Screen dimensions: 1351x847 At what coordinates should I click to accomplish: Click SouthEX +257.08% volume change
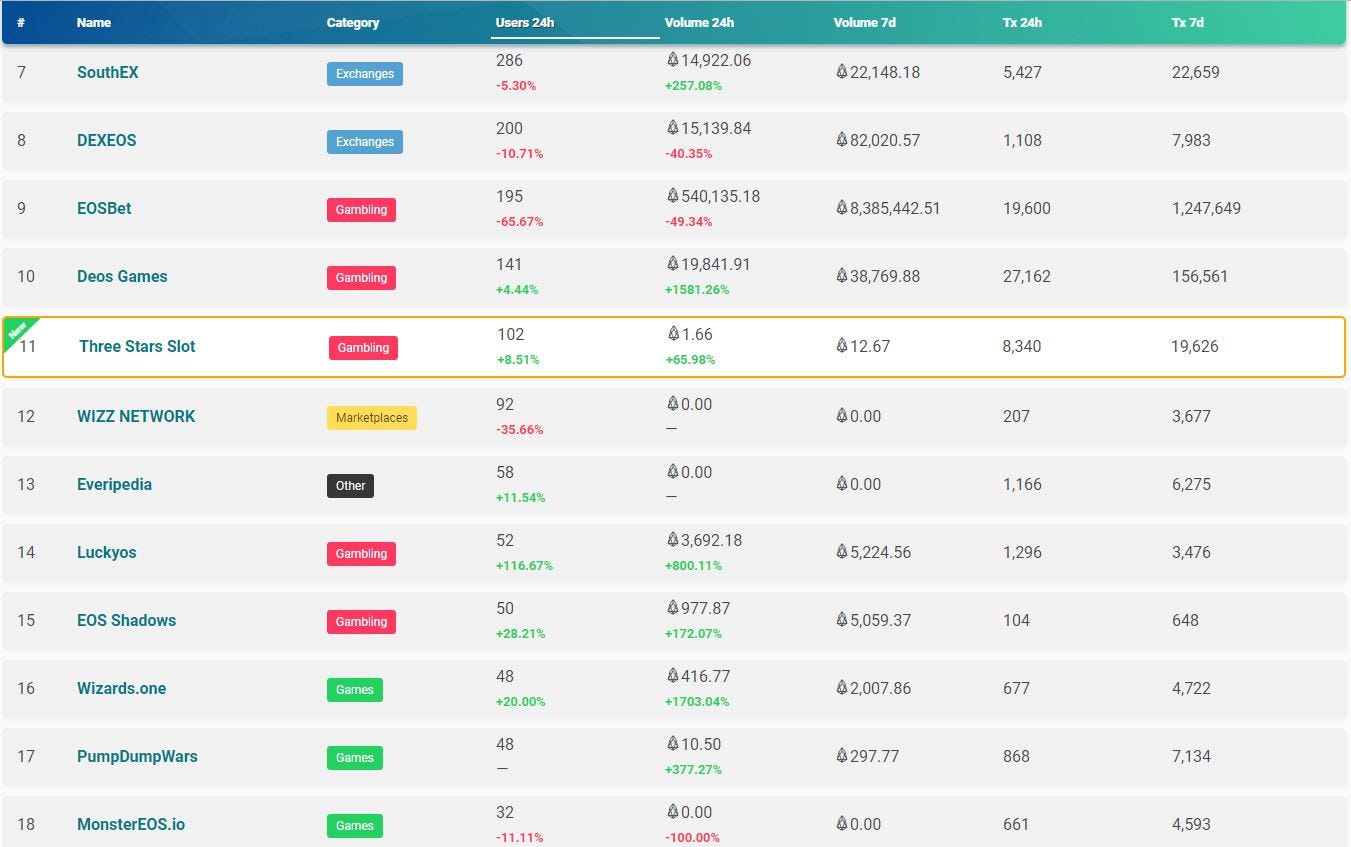tap(693, 86)
